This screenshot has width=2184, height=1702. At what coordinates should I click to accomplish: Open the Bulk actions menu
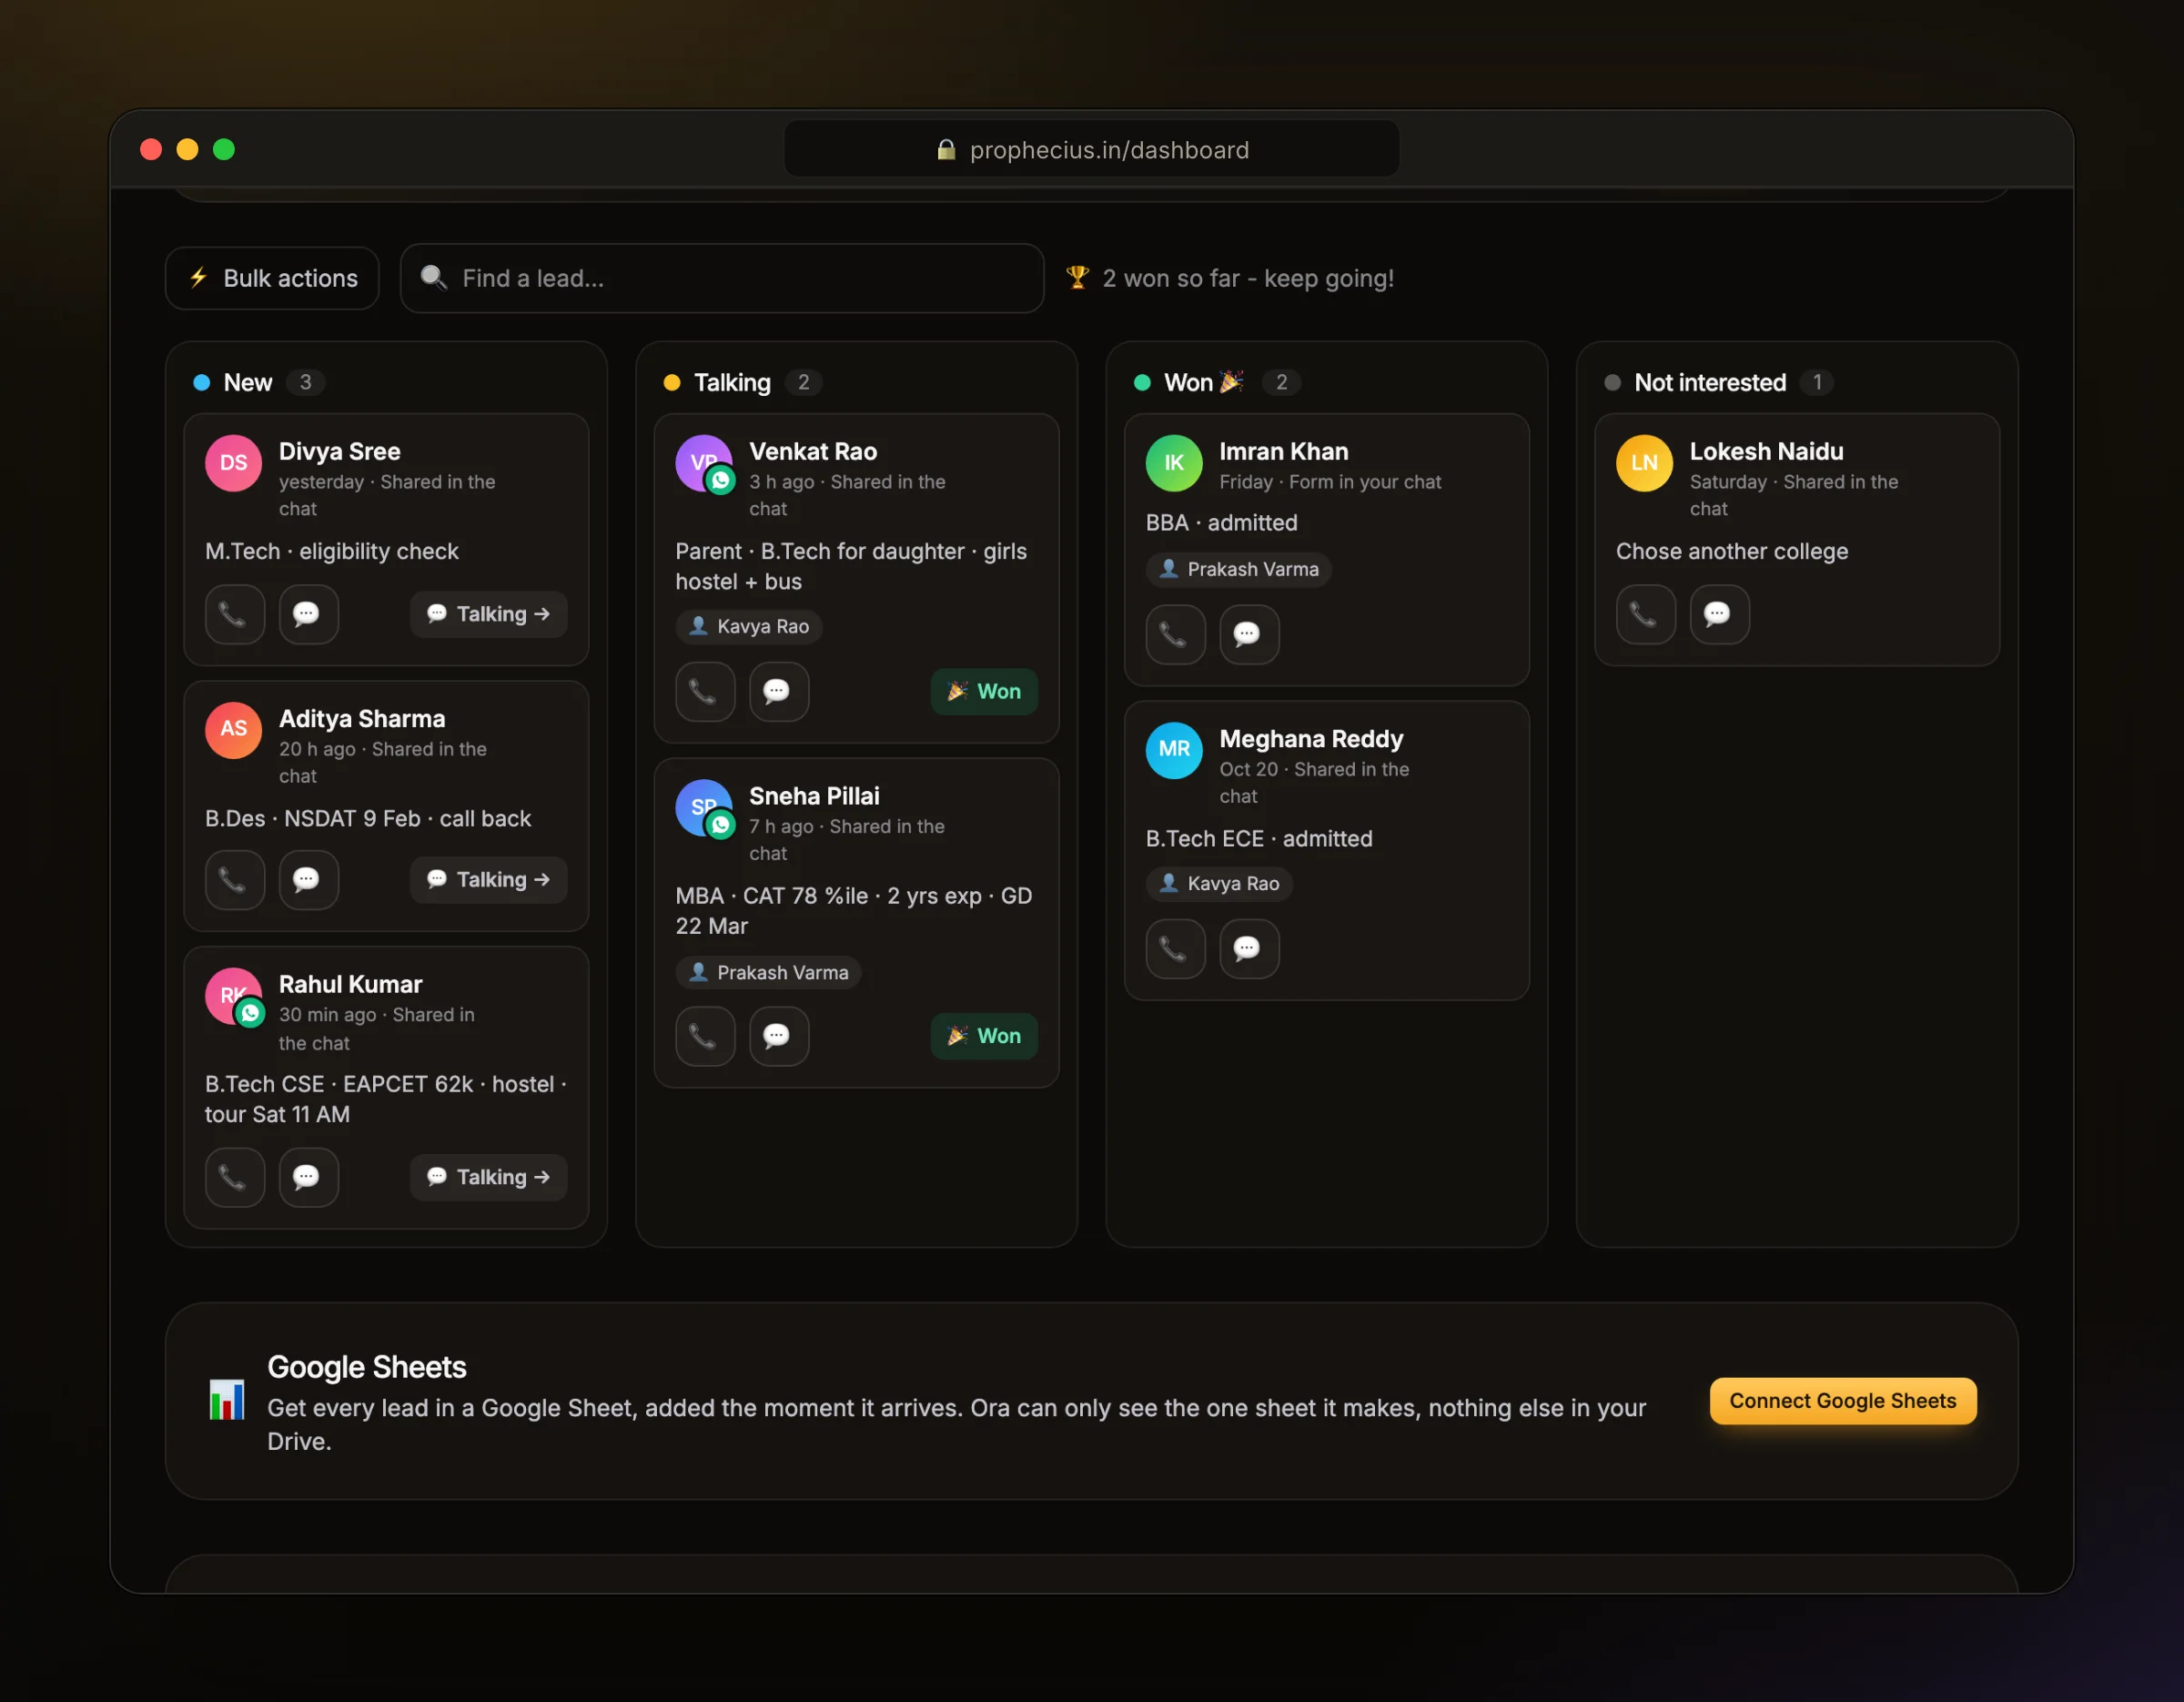272,278
